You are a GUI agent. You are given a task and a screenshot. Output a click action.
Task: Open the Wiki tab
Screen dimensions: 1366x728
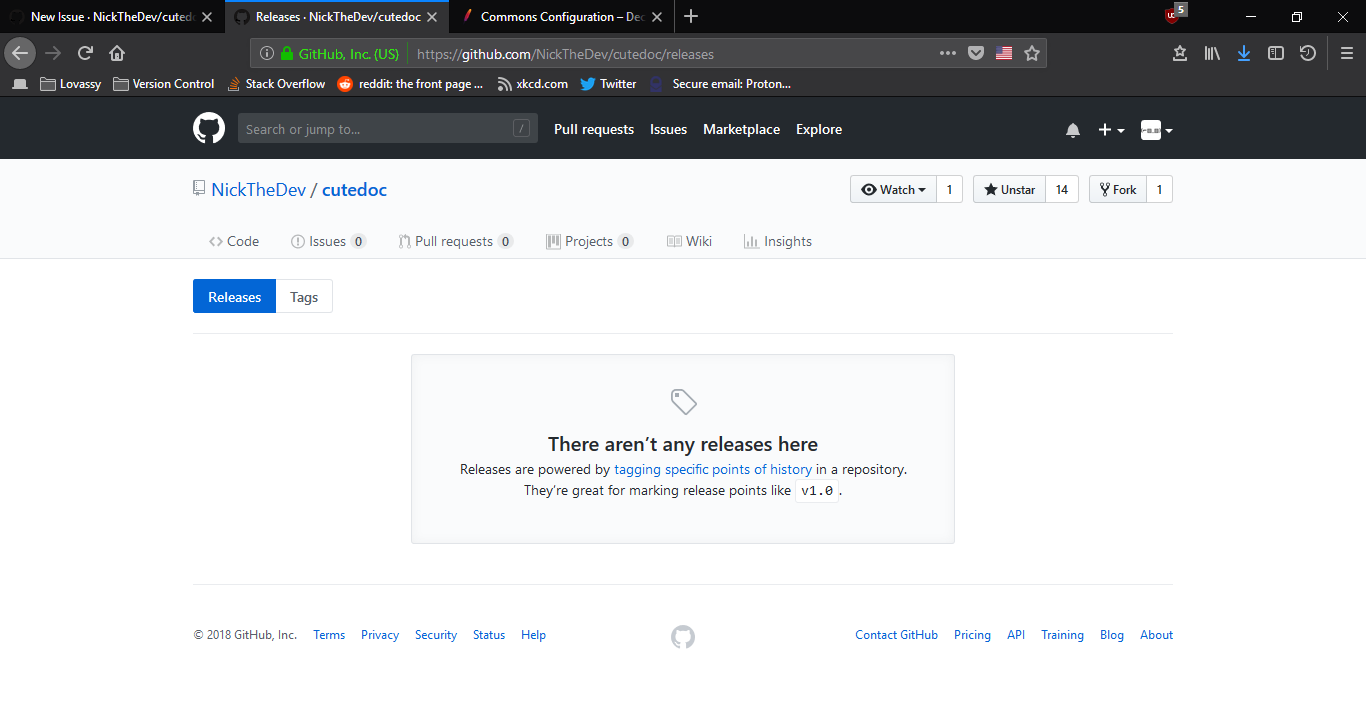tap(689, 241)
